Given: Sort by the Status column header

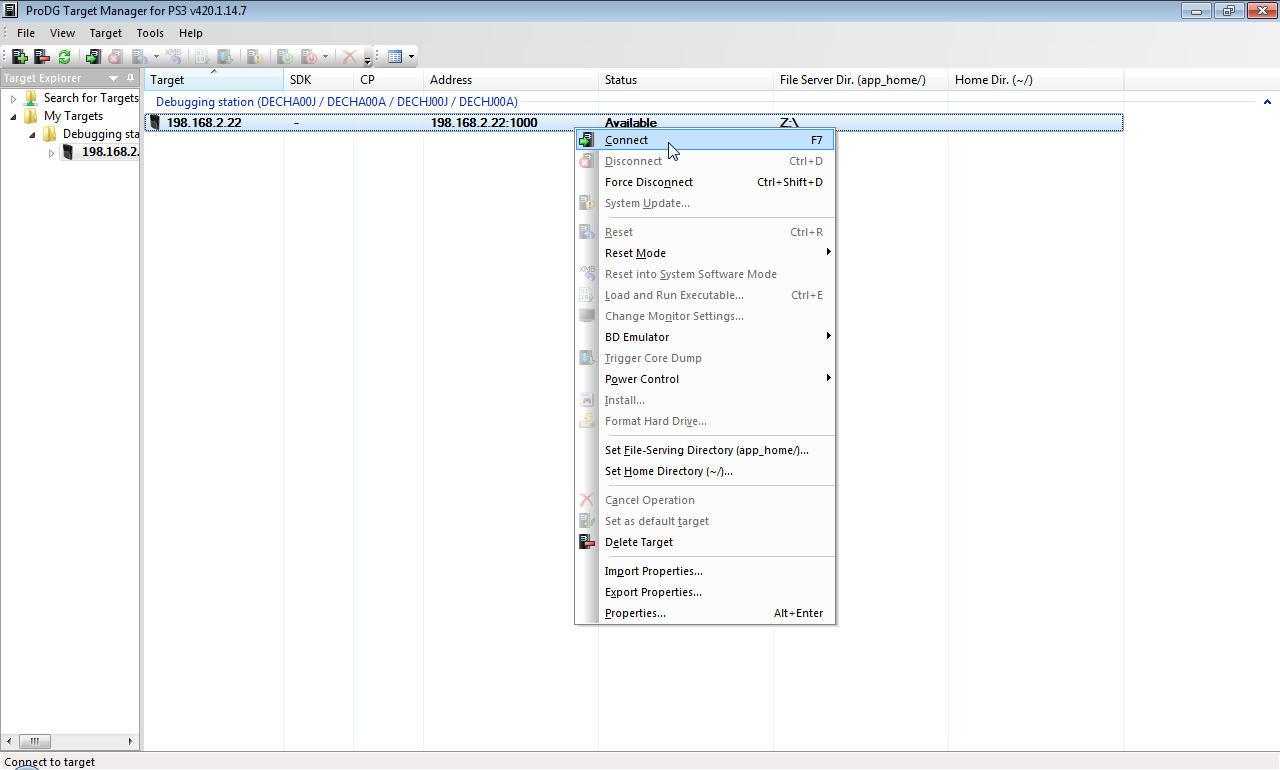Looking at the screenshot, I should pyautogui.click(x=686, y=80).
